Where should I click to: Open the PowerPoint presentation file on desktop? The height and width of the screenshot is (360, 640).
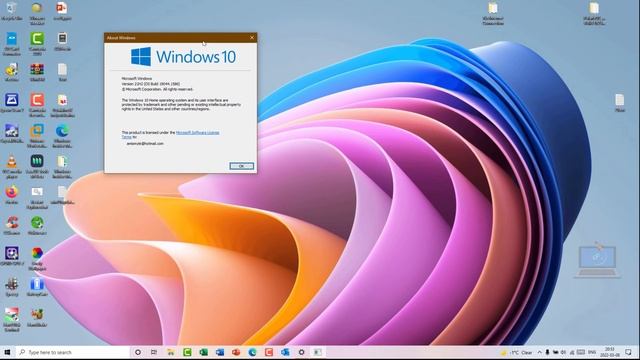tap(62, 11)
